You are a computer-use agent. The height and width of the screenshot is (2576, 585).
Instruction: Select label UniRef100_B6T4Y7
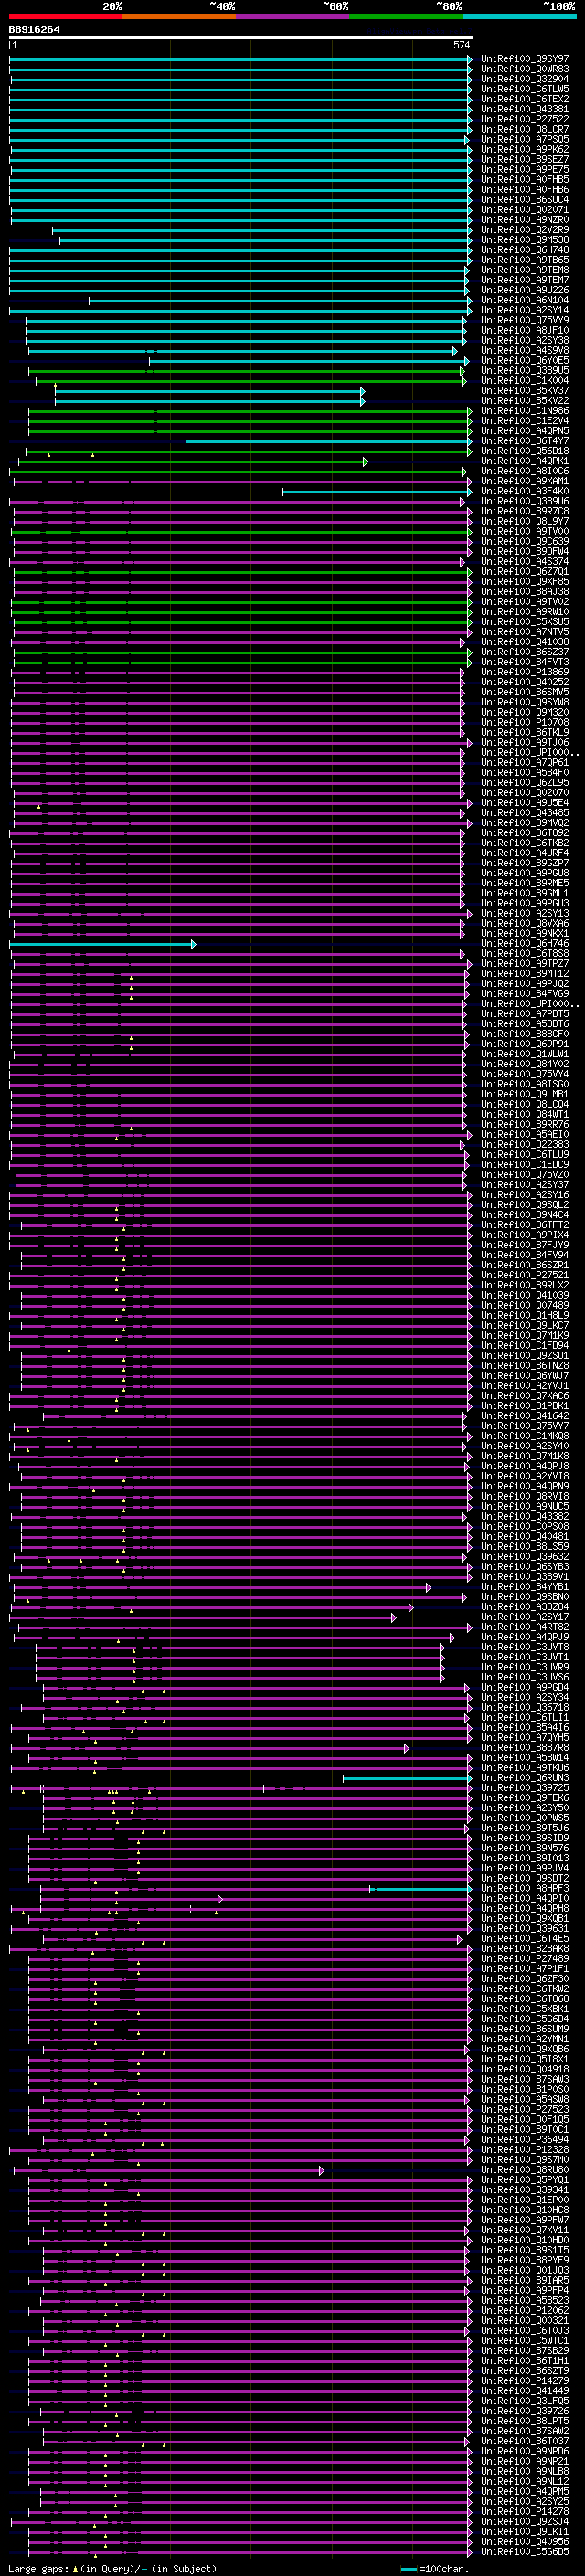tap(525, 441)
